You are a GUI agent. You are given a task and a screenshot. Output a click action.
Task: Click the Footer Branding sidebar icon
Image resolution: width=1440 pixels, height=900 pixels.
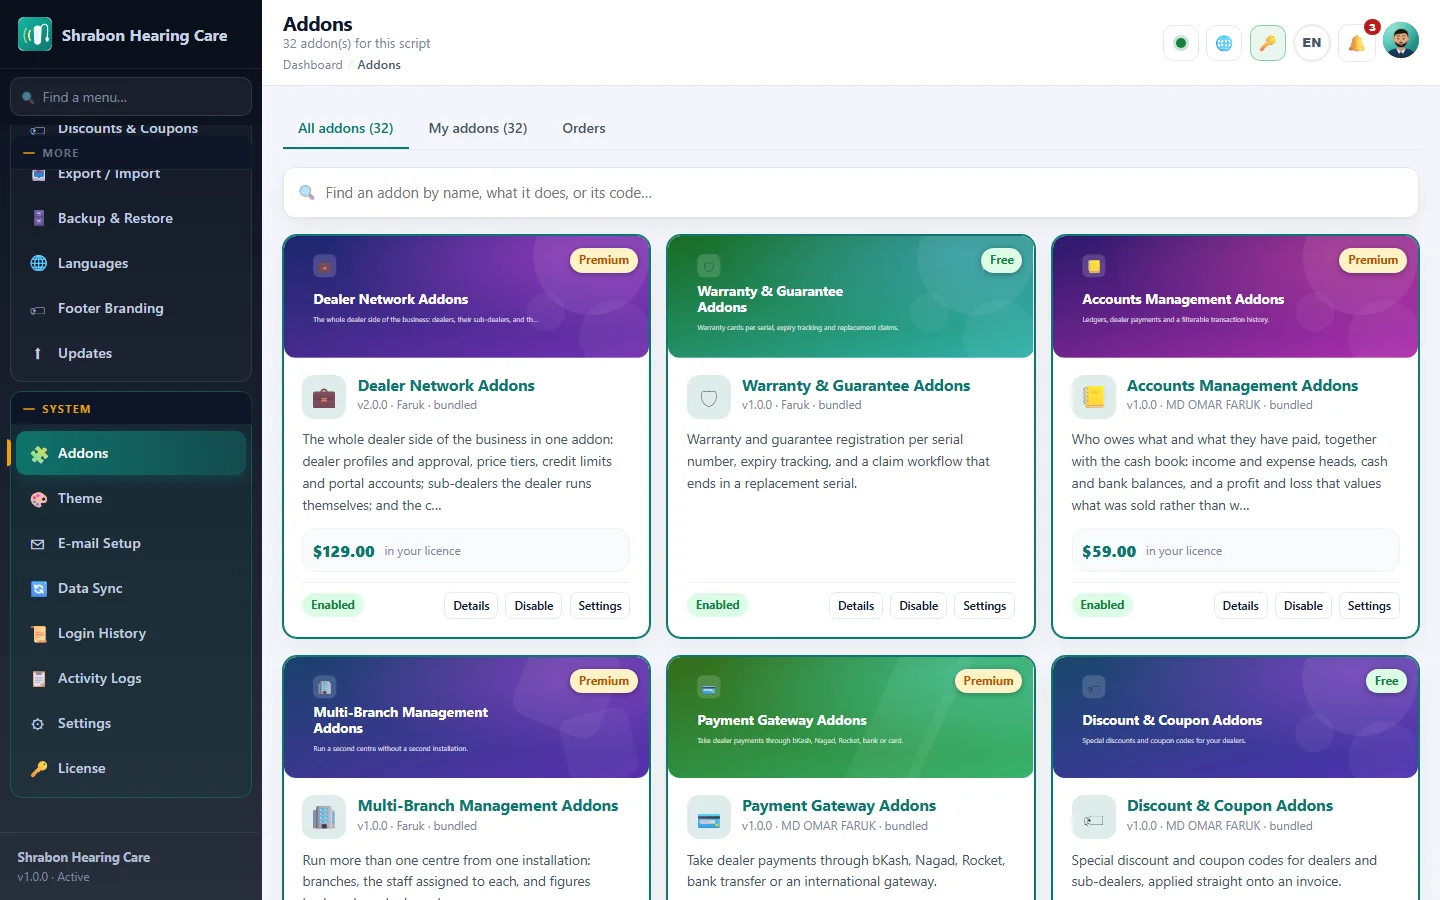pyautogui.click(x=39, y=309)
